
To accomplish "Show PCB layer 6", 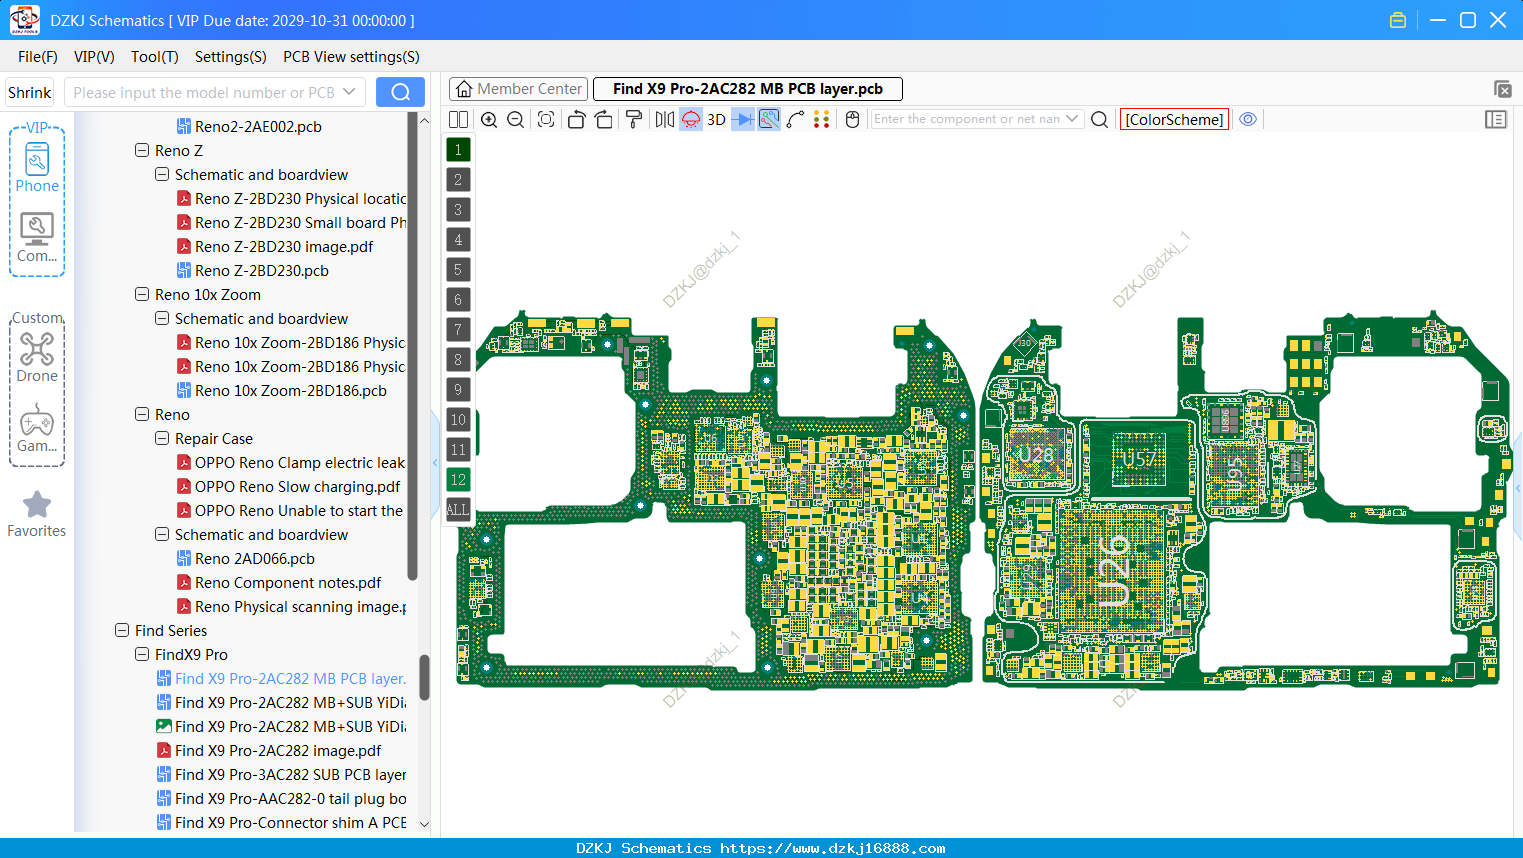I will (458, 299).
